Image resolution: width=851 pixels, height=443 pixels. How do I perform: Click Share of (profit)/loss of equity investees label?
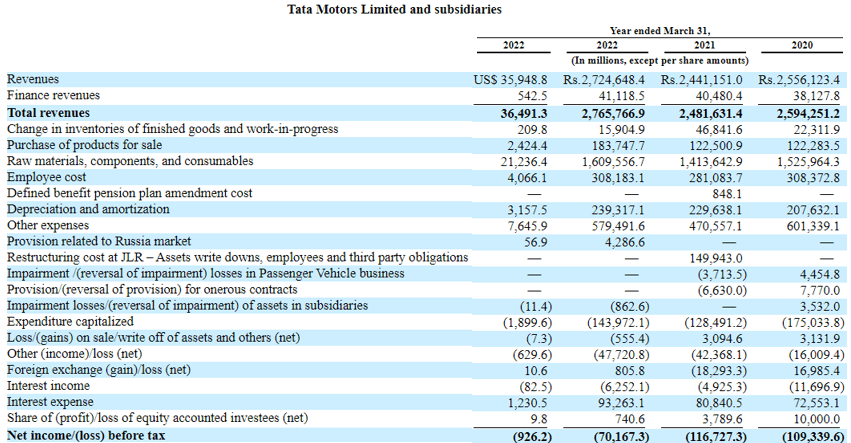[157, 418]
